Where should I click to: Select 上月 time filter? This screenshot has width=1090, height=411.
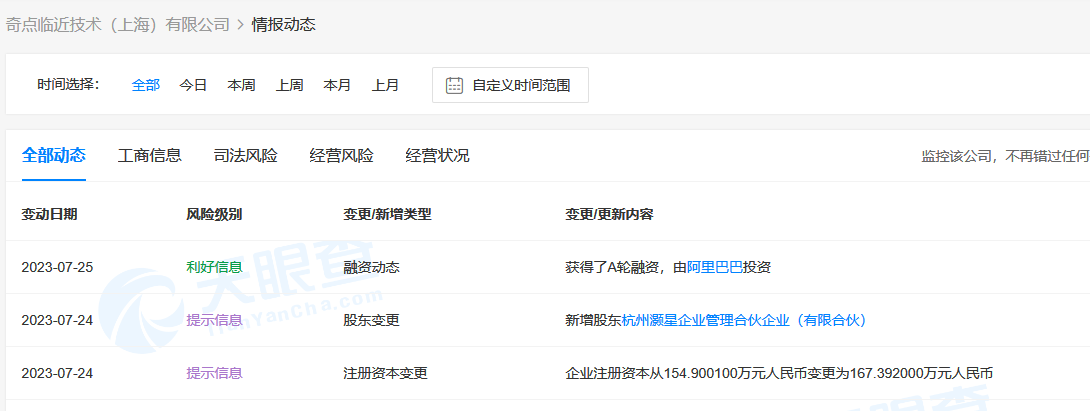(385, 86)
